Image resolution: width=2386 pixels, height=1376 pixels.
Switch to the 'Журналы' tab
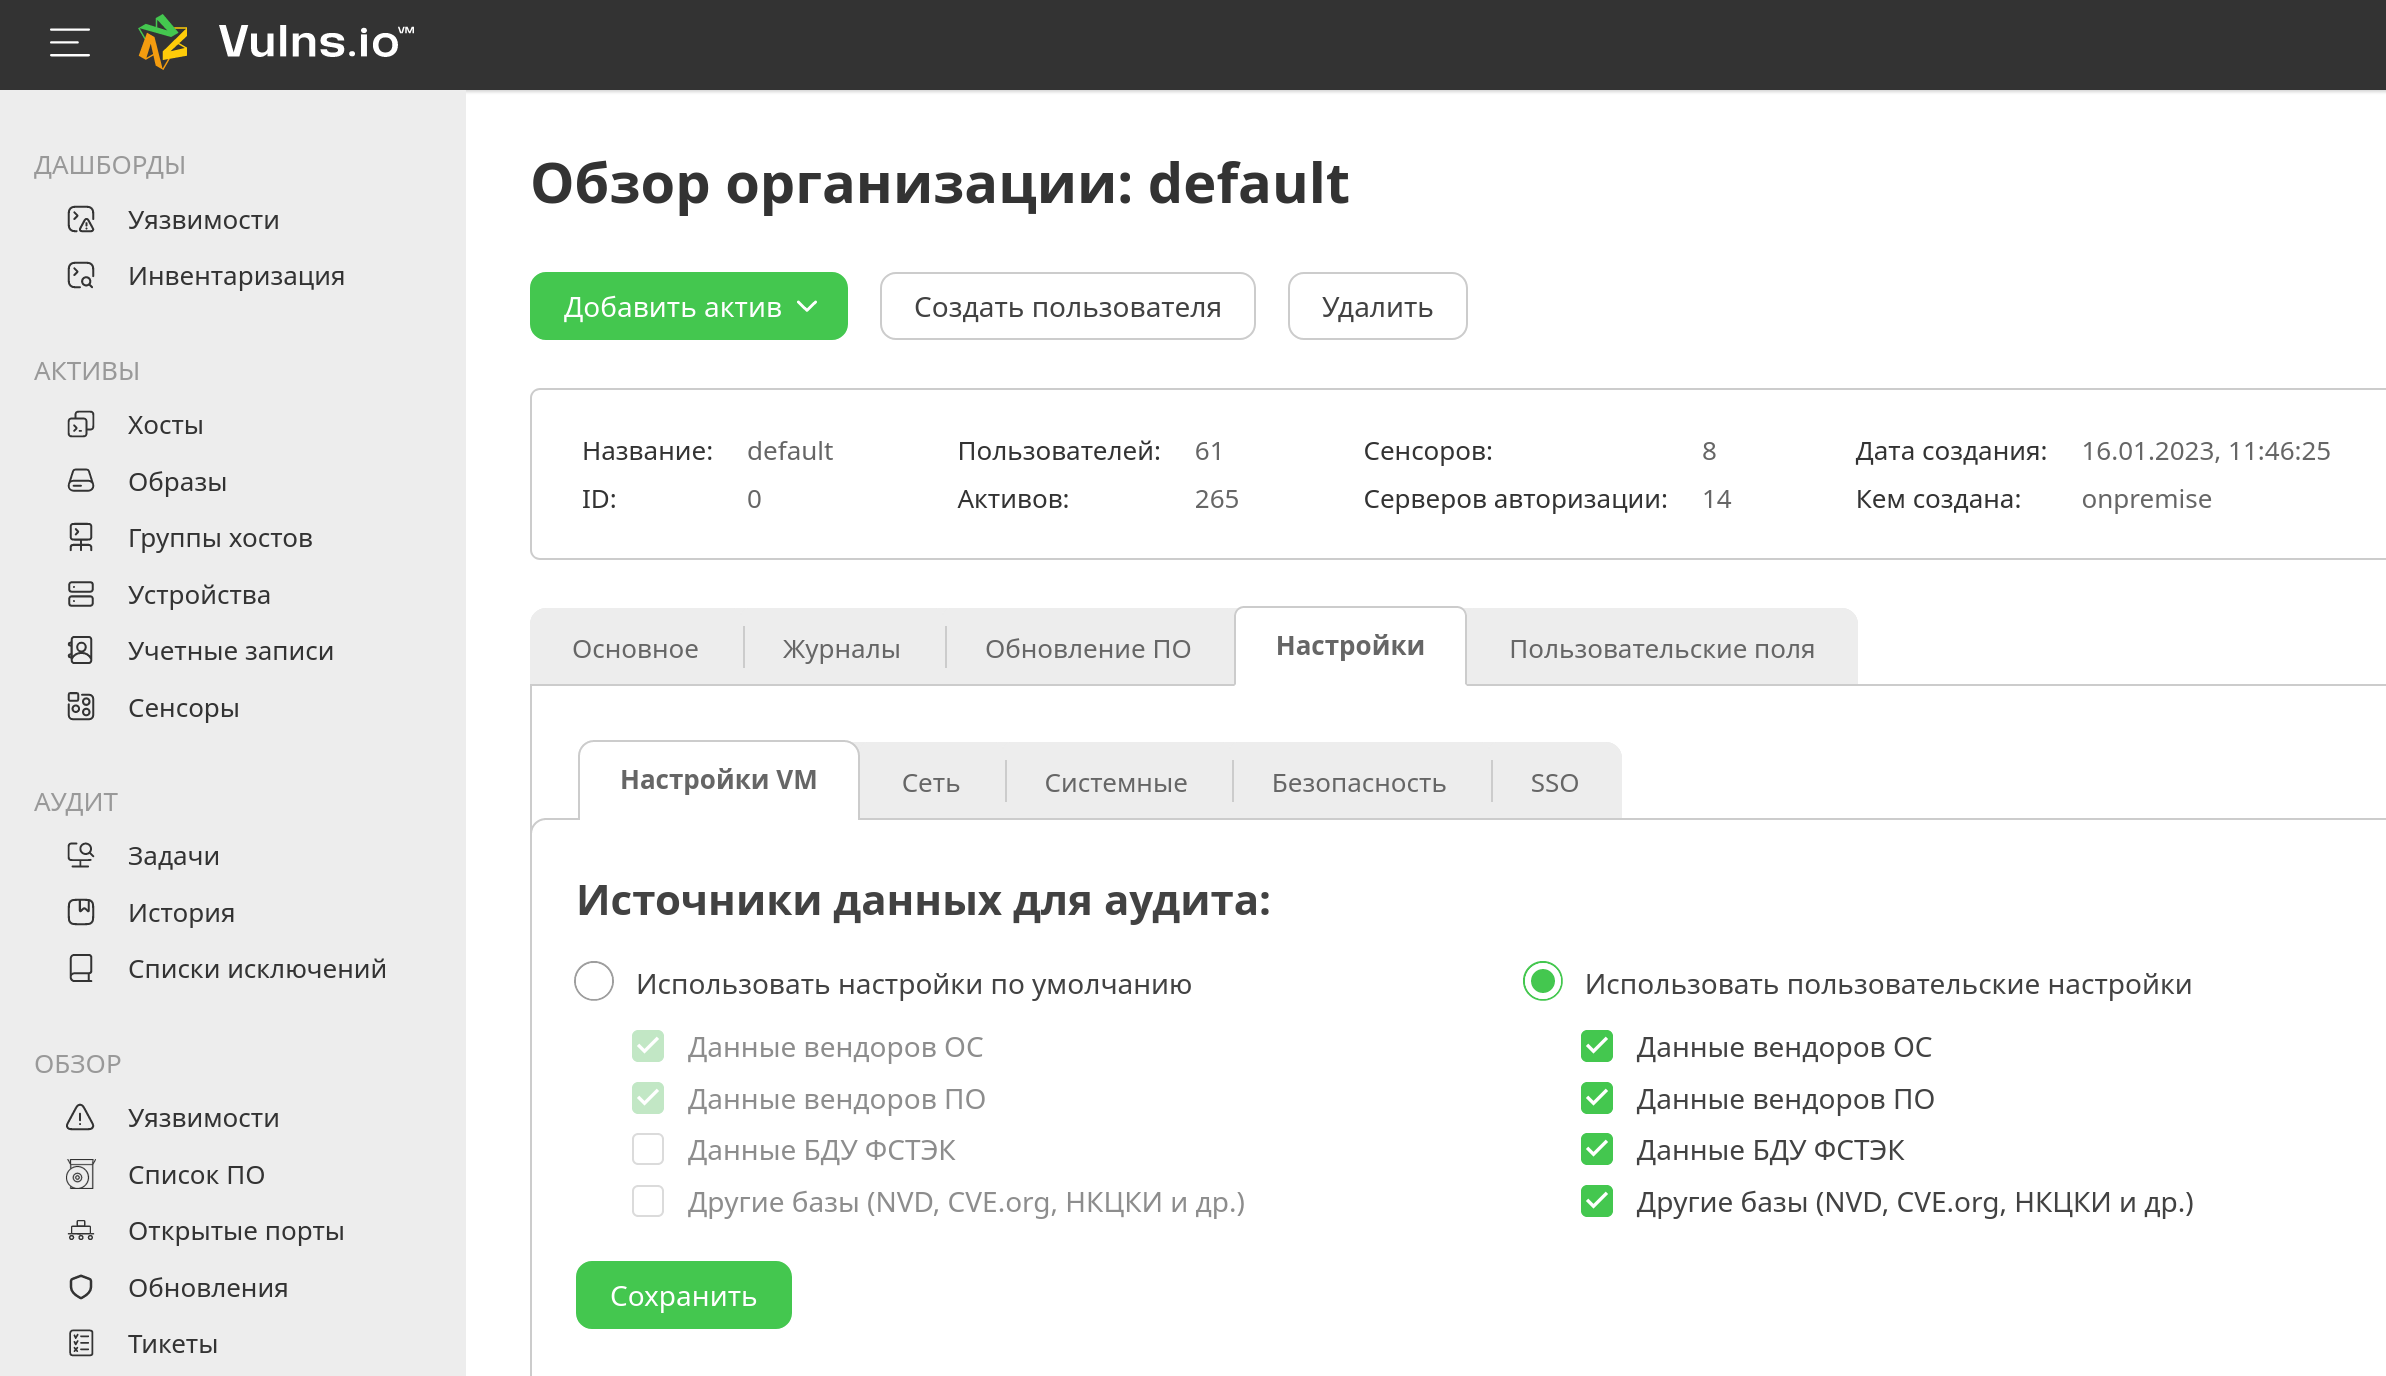click(x=841, y=649)
